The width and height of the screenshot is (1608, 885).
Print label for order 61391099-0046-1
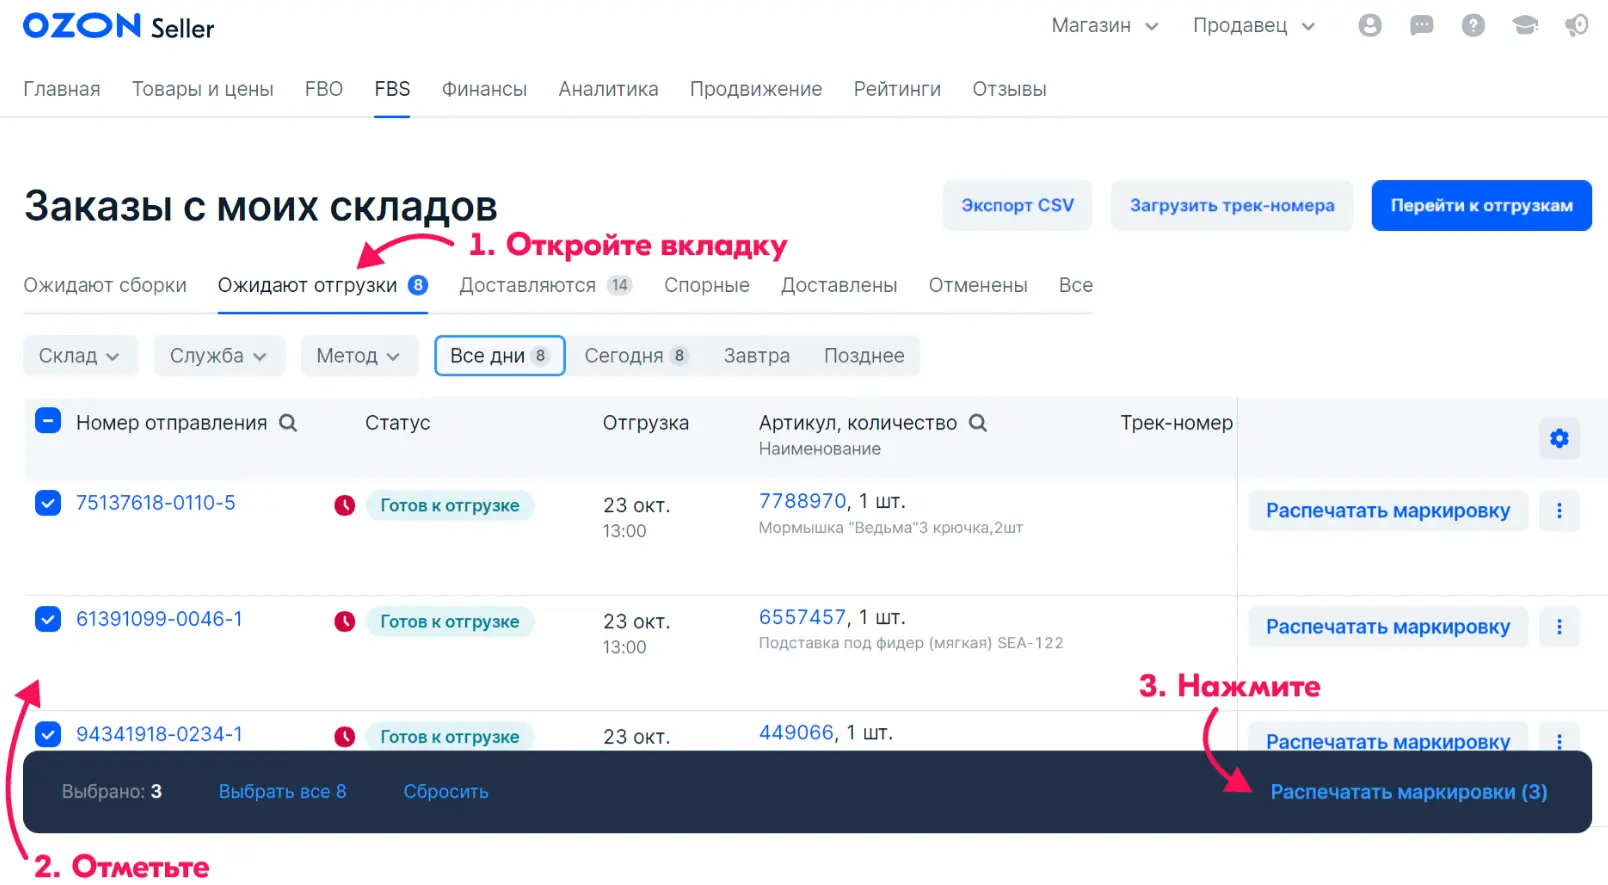pos(1388,627)
